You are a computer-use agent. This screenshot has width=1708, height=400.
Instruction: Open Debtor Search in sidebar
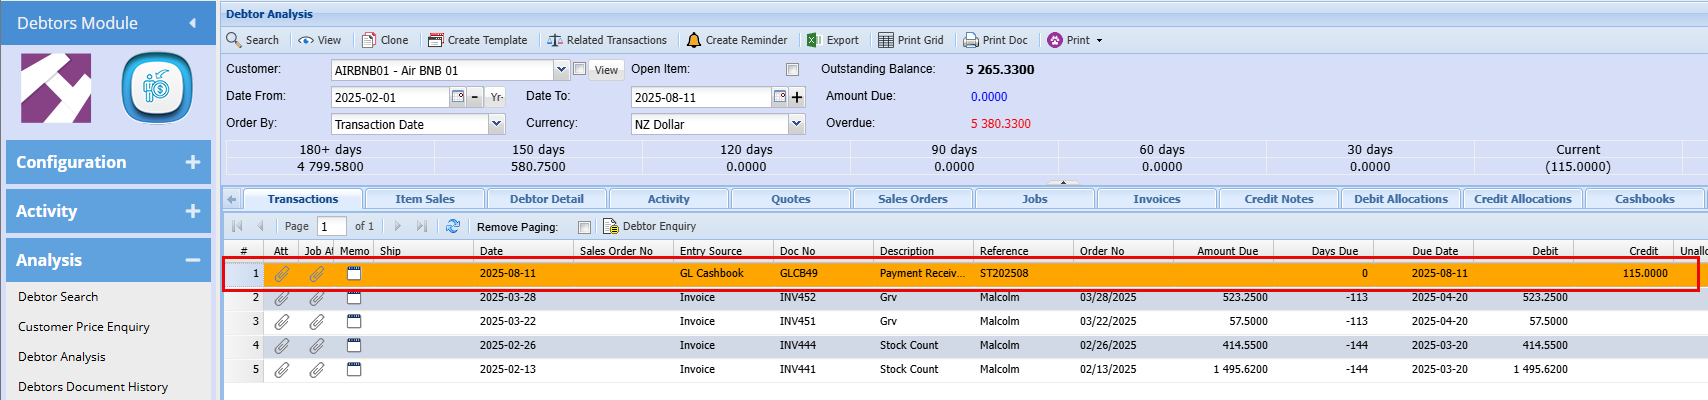click(58, 297)
